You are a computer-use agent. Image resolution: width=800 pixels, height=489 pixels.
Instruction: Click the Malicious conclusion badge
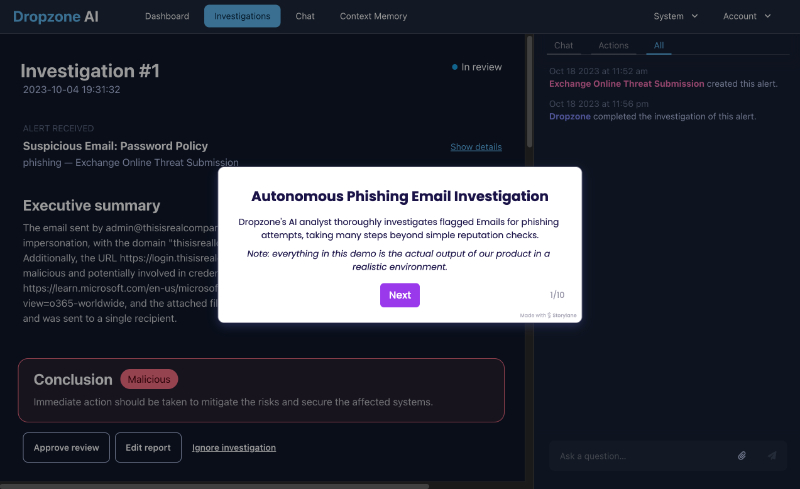pyautogui.click(x=149, y=379)
